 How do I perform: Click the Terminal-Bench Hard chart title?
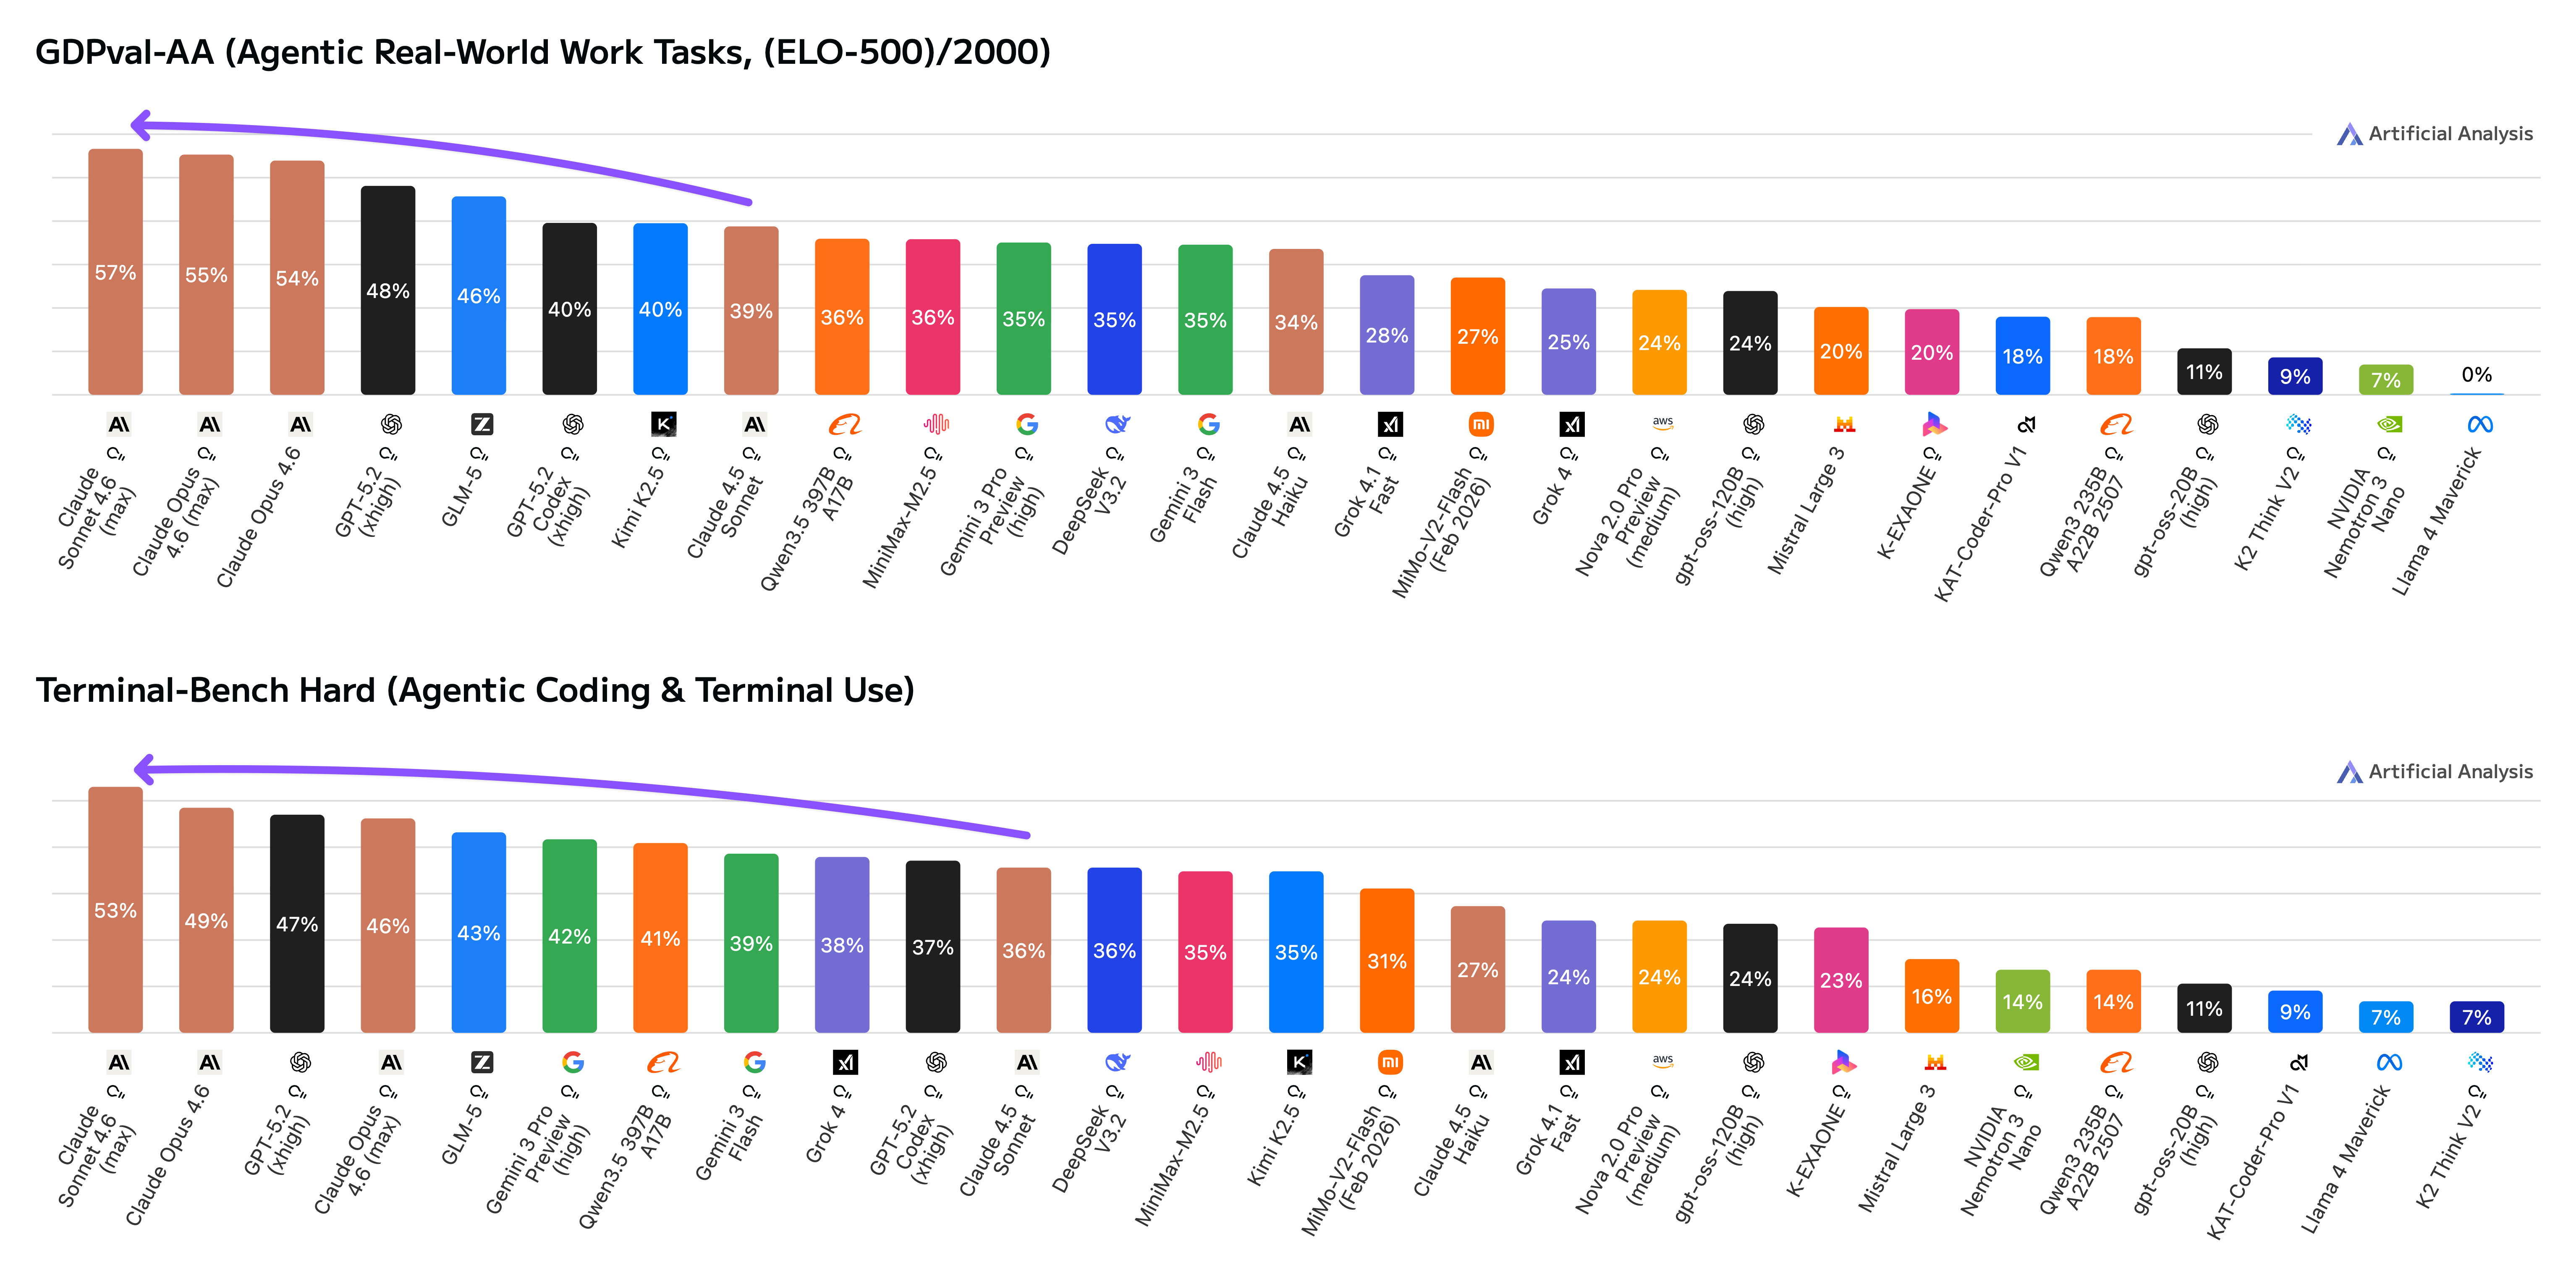point(475,690)
